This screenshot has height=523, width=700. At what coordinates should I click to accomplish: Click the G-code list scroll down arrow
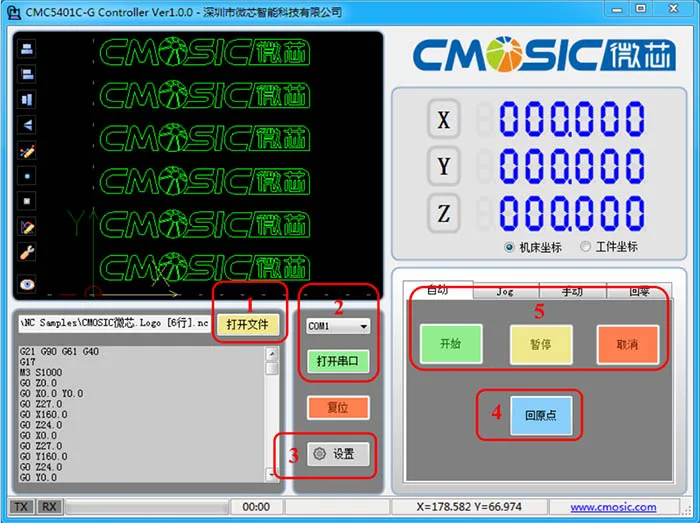(x=271, y=474)
